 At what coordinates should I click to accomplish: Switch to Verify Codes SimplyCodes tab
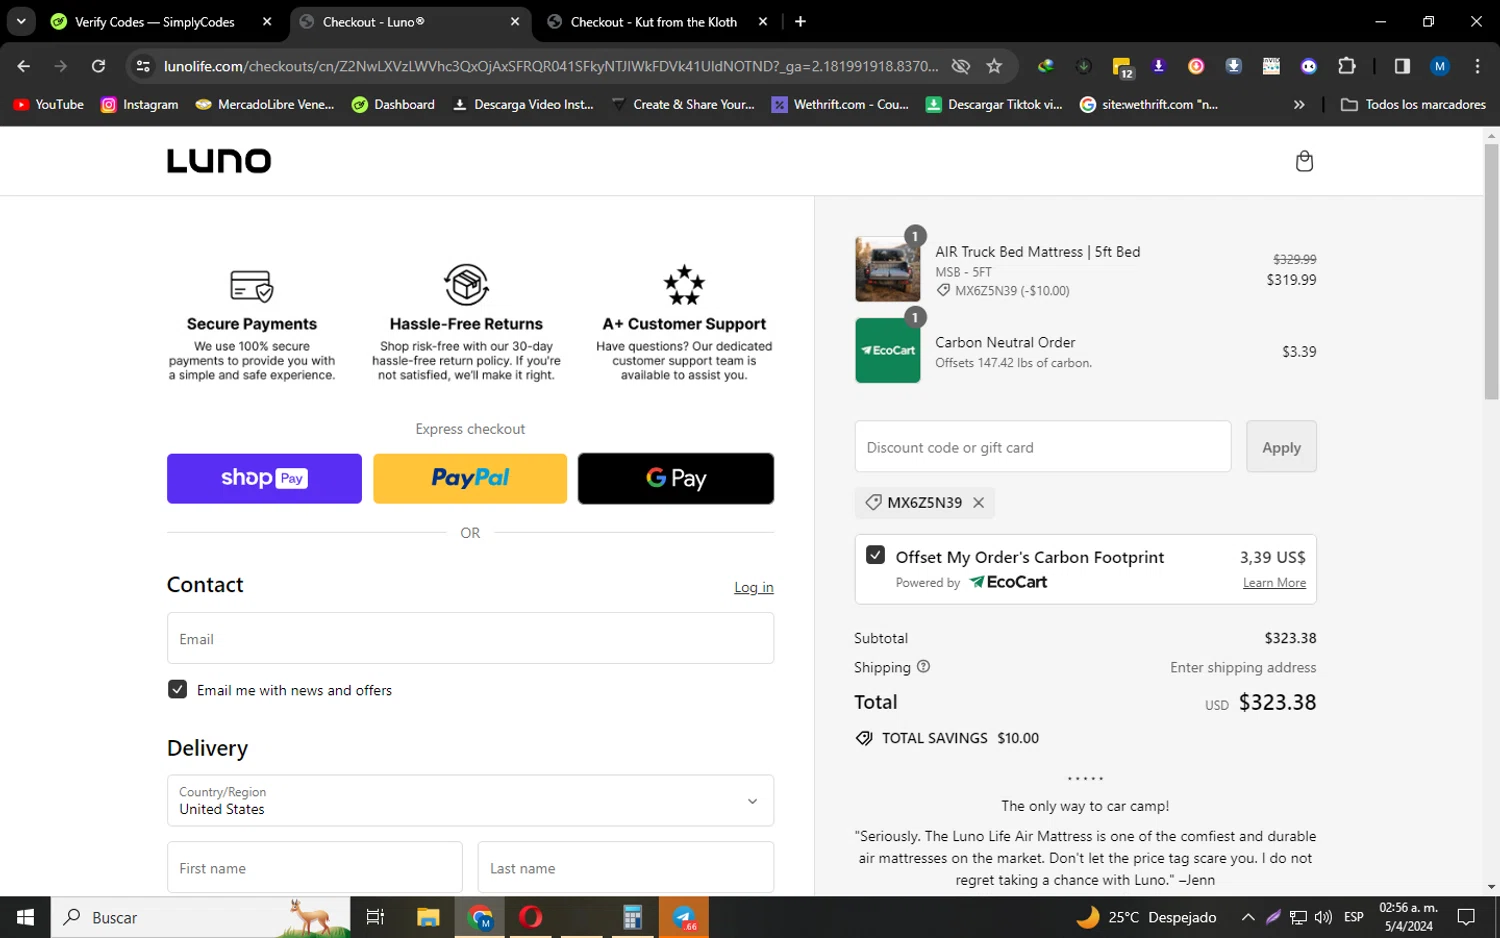[x=155, y=21]
